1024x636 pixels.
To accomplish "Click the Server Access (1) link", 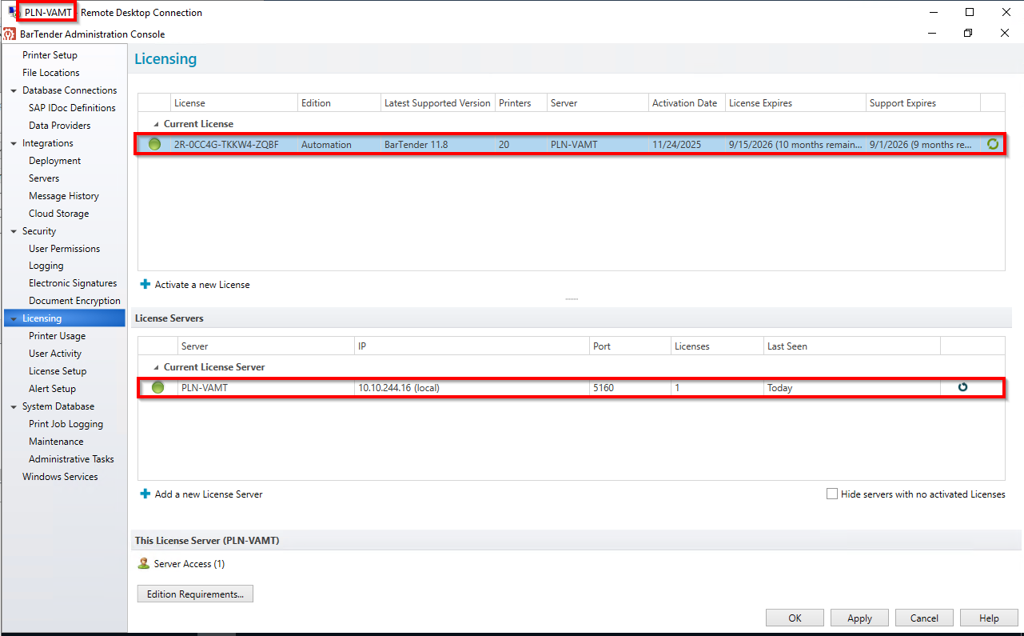I will point(189,564).
